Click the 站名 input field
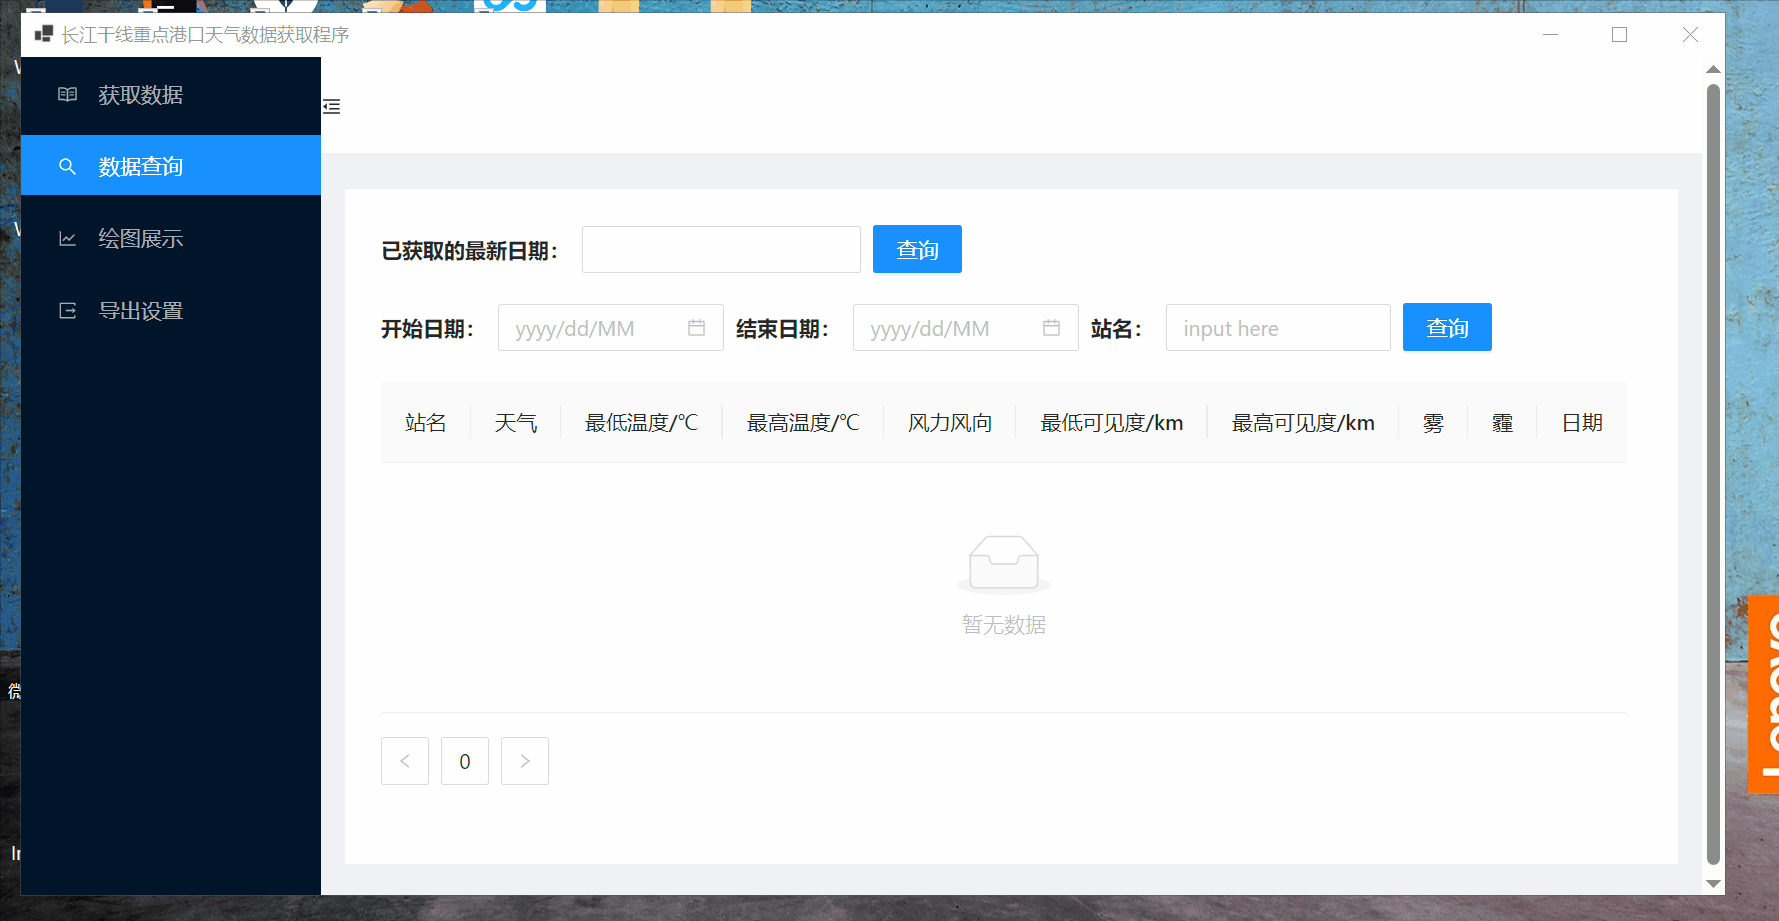The height and width of the screenshot is (921, 1779). point(1277,327)
